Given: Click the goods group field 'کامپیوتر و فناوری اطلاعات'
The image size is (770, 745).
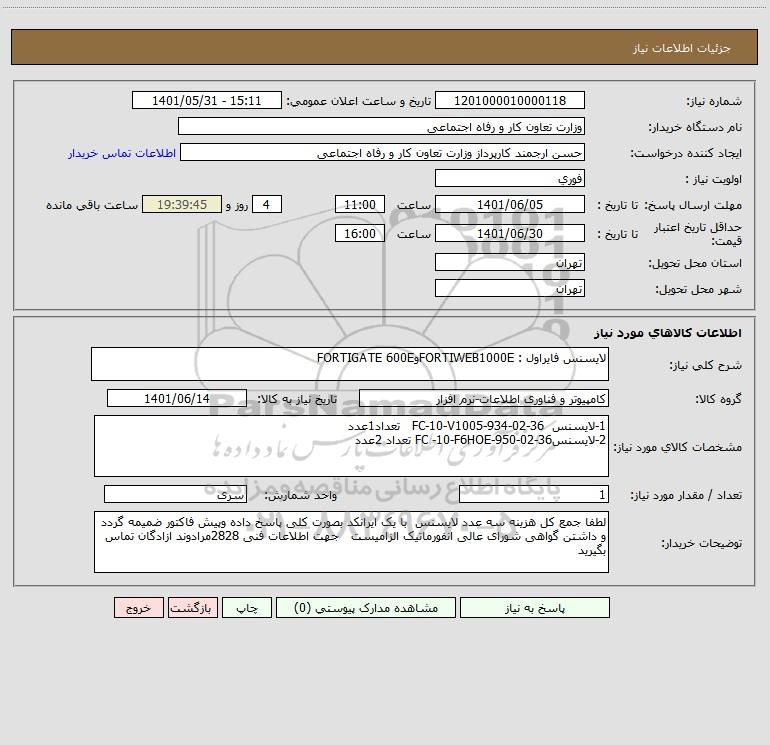Looking at the screenshot, I should [484, 398].
